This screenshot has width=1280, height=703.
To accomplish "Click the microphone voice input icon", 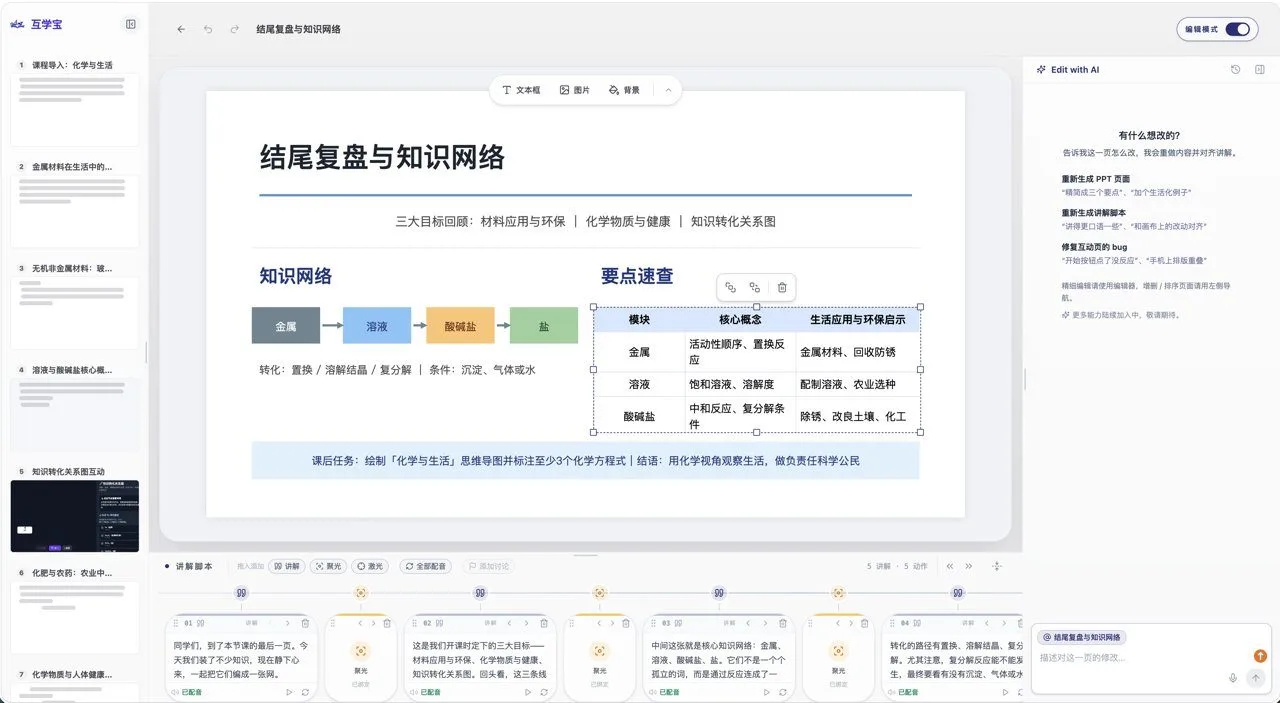I will pos(1232,678).
